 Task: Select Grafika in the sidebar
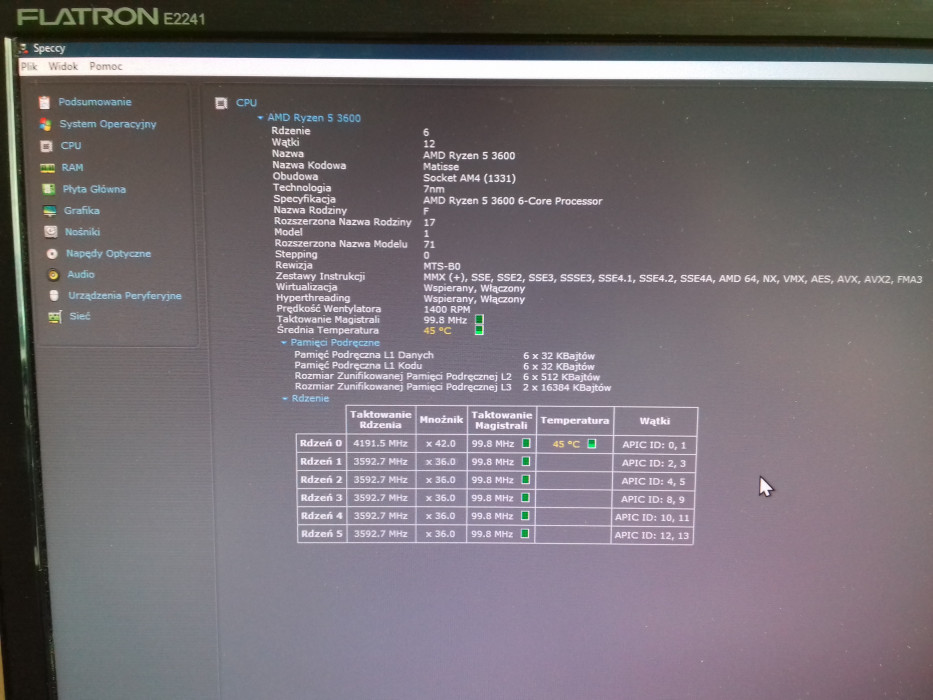click(82, 211)
